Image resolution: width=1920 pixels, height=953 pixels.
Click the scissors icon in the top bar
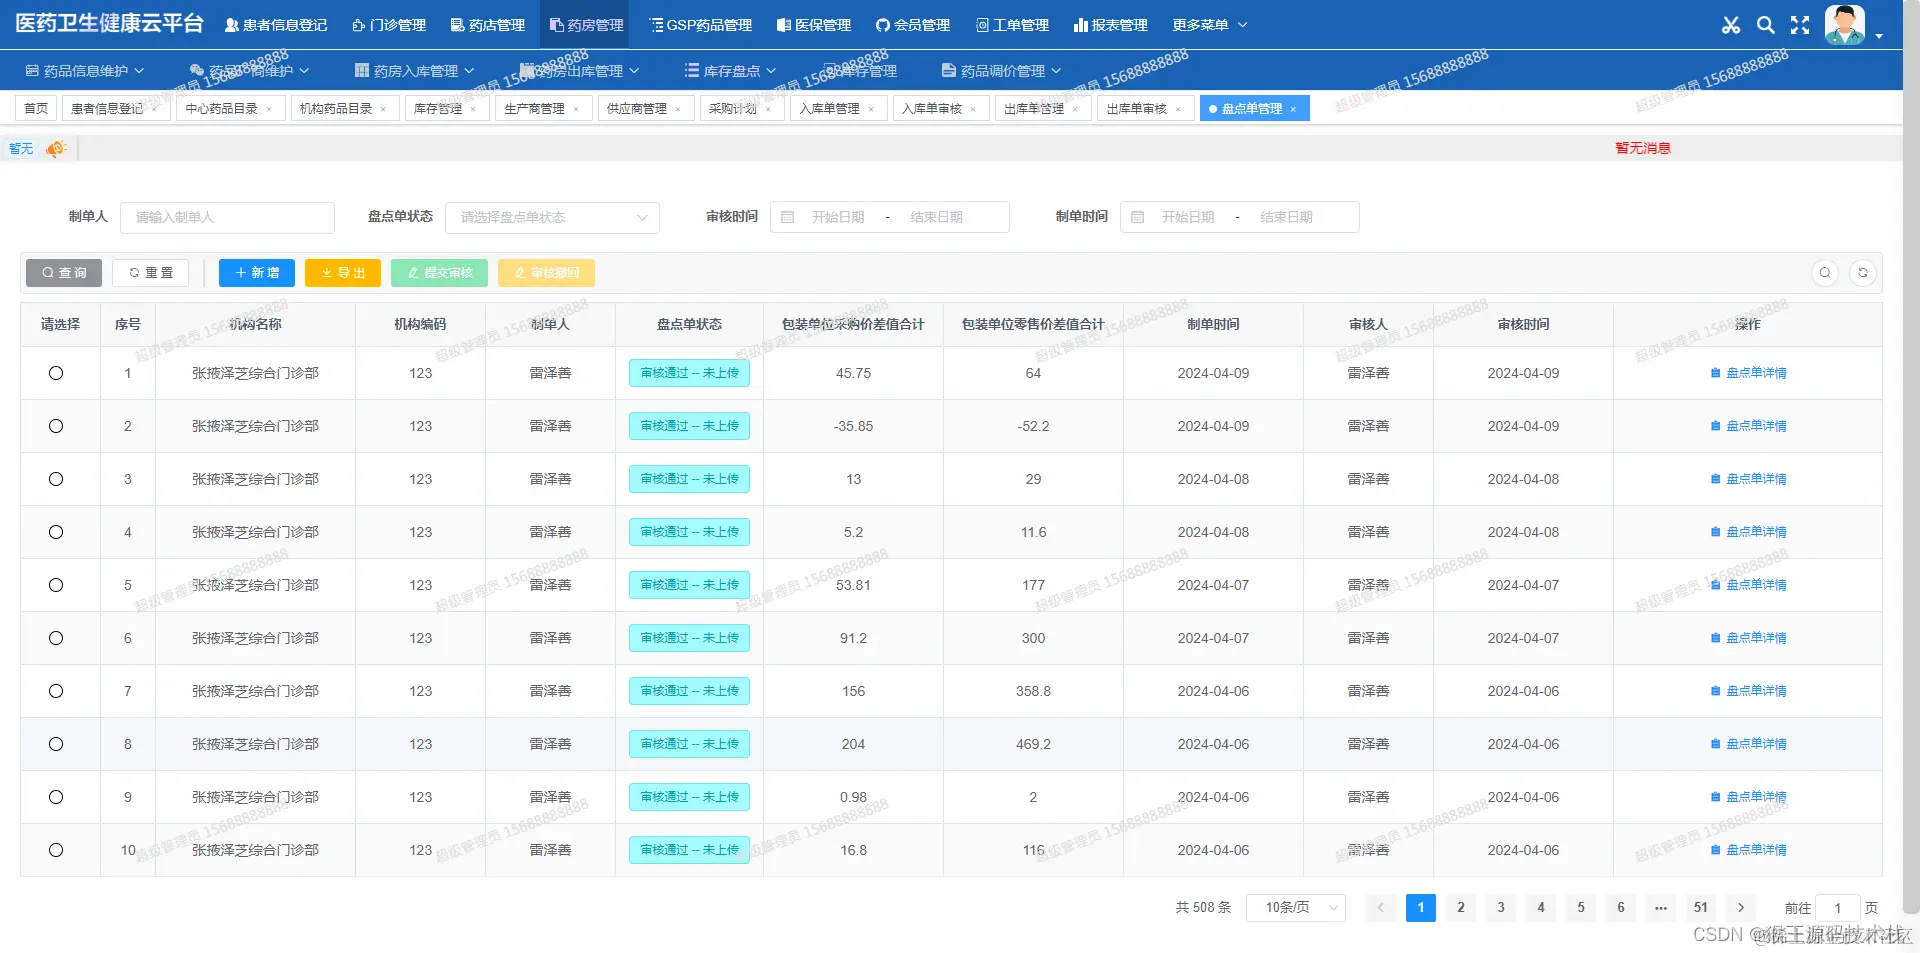click(x=1731, y=25)
